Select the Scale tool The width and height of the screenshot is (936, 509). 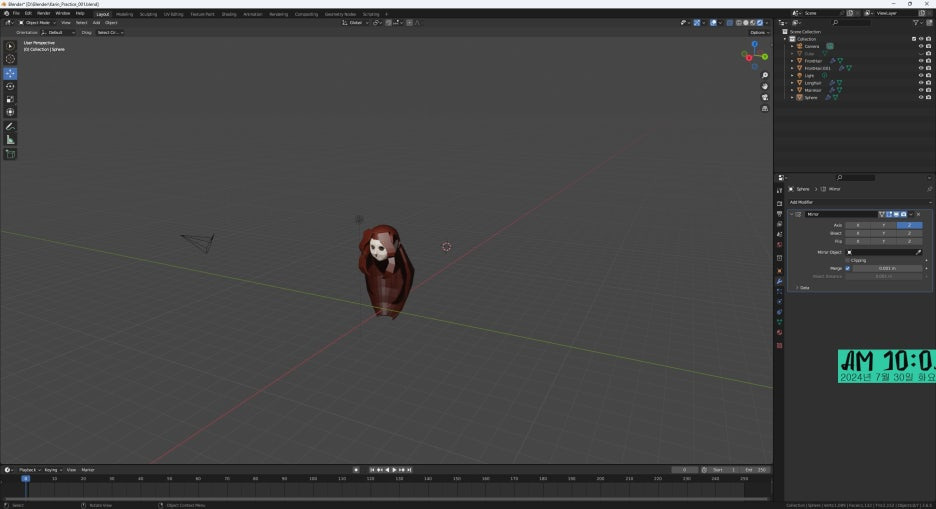[11, 99]
